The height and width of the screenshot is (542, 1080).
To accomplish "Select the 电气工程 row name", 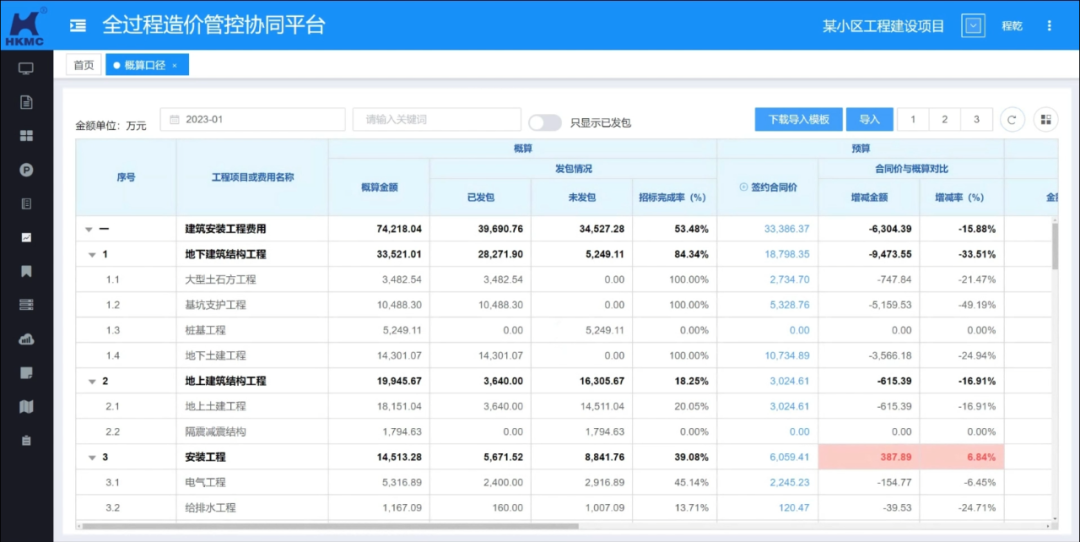I will (x=205, y=482).
